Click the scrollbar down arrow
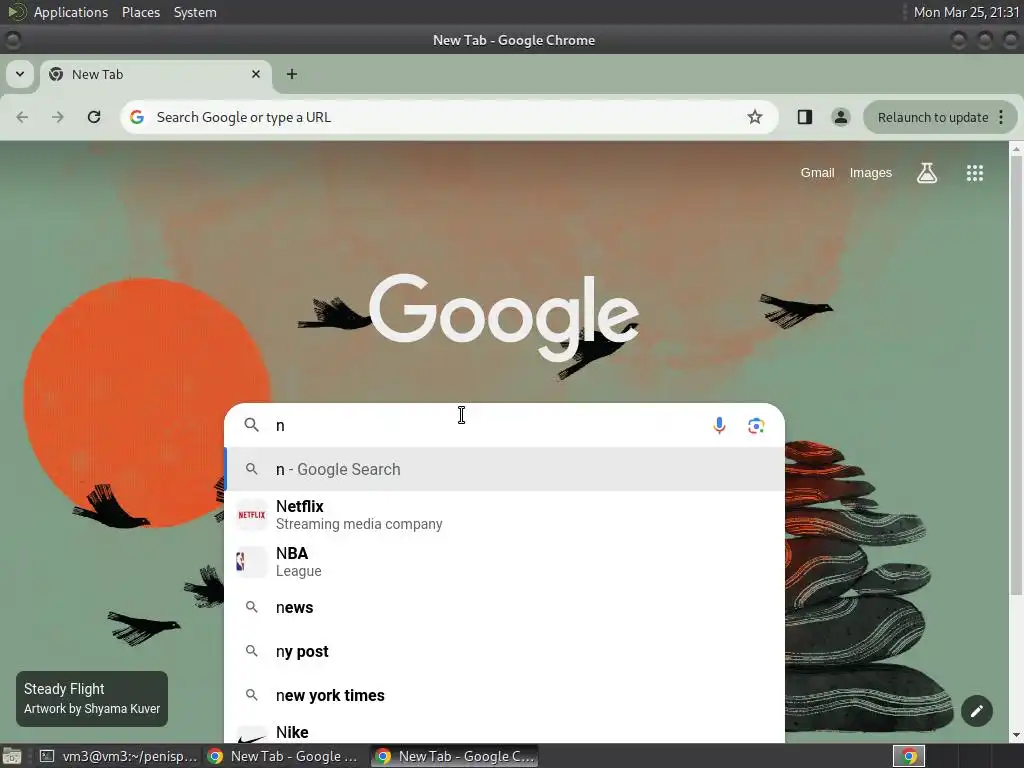This screenshot has height=768, width=1024. pos(1016,735)
